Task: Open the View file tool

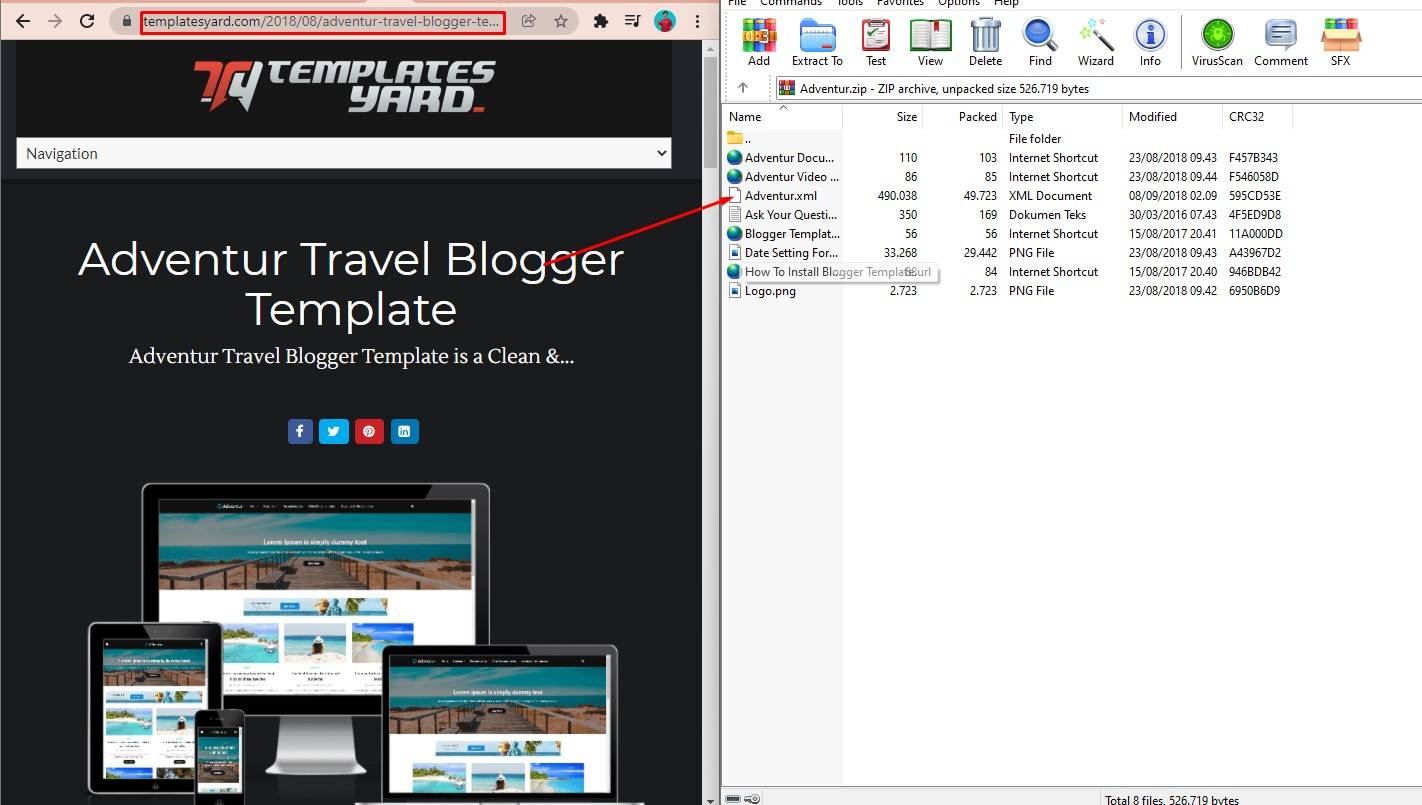Action: [930, 42]
